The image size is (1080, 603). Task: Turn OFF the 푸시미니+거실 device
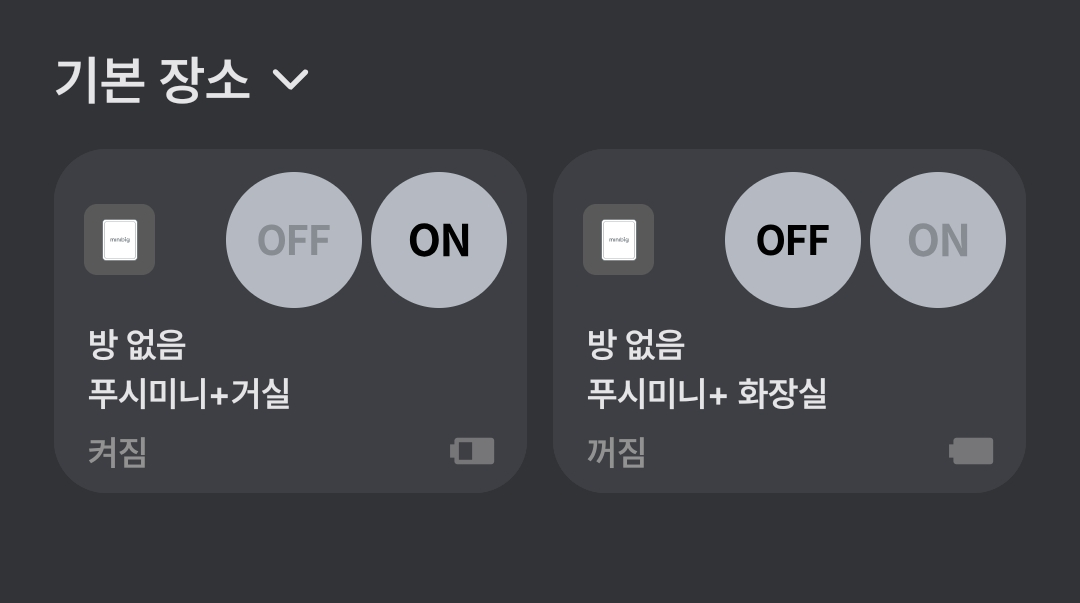pyautogui.click(x=293, y=240)
